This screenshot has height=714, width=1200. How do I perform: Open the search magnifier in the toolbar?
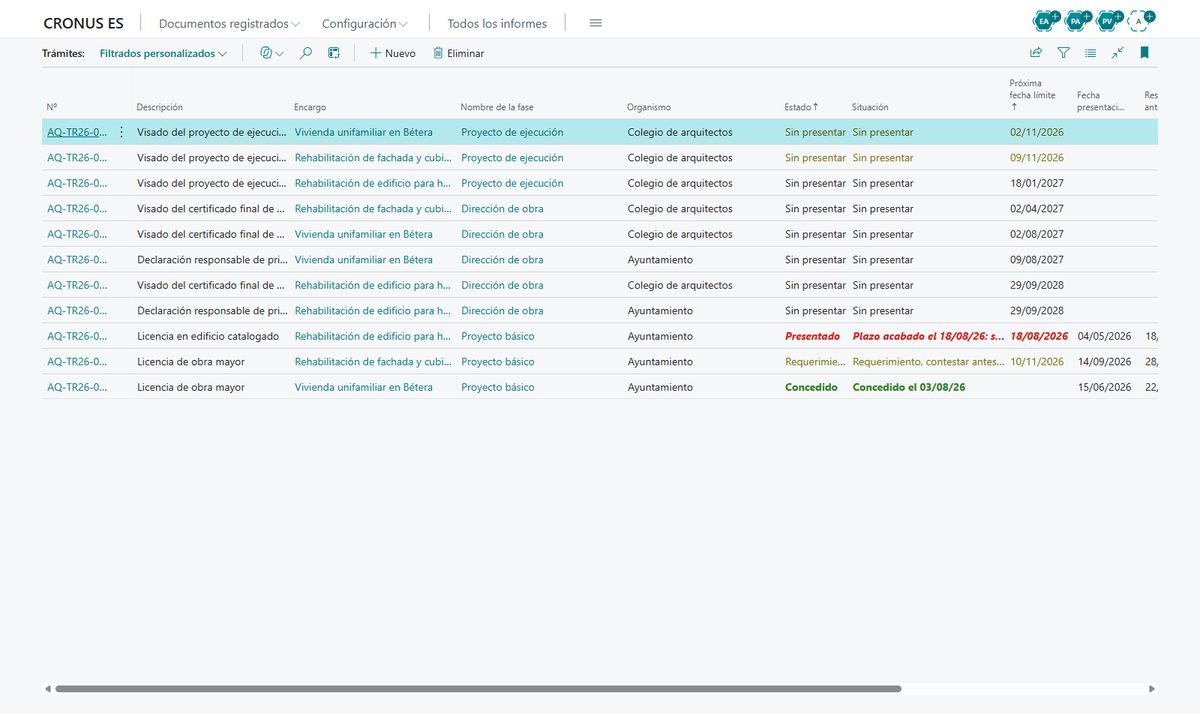tap(306, 53)
